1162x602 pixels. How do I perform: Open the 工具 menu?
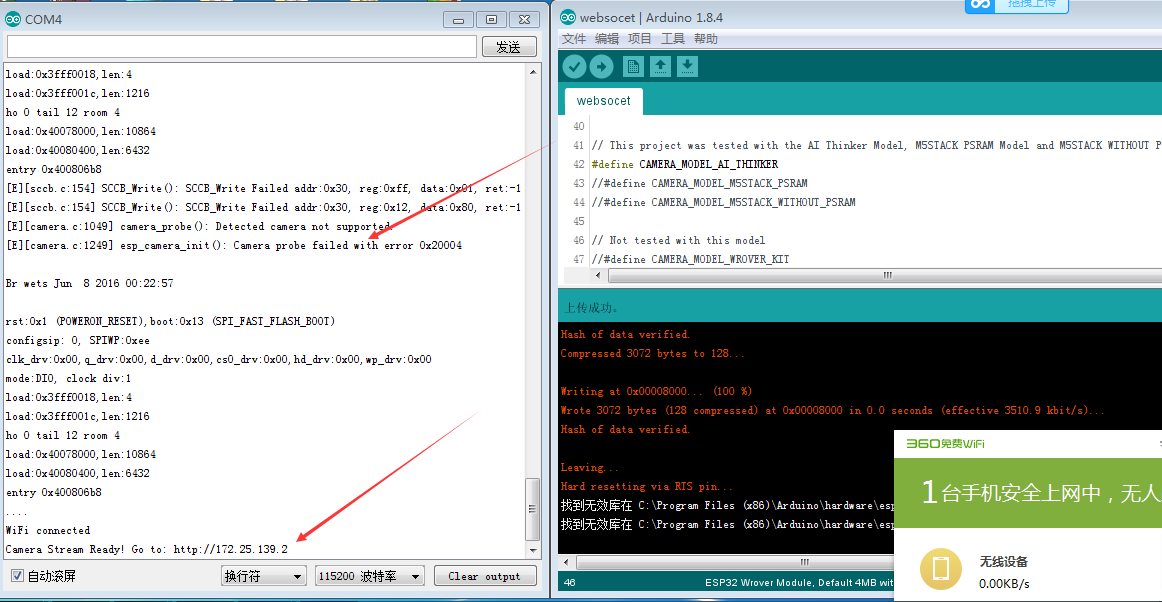[673, 39]
